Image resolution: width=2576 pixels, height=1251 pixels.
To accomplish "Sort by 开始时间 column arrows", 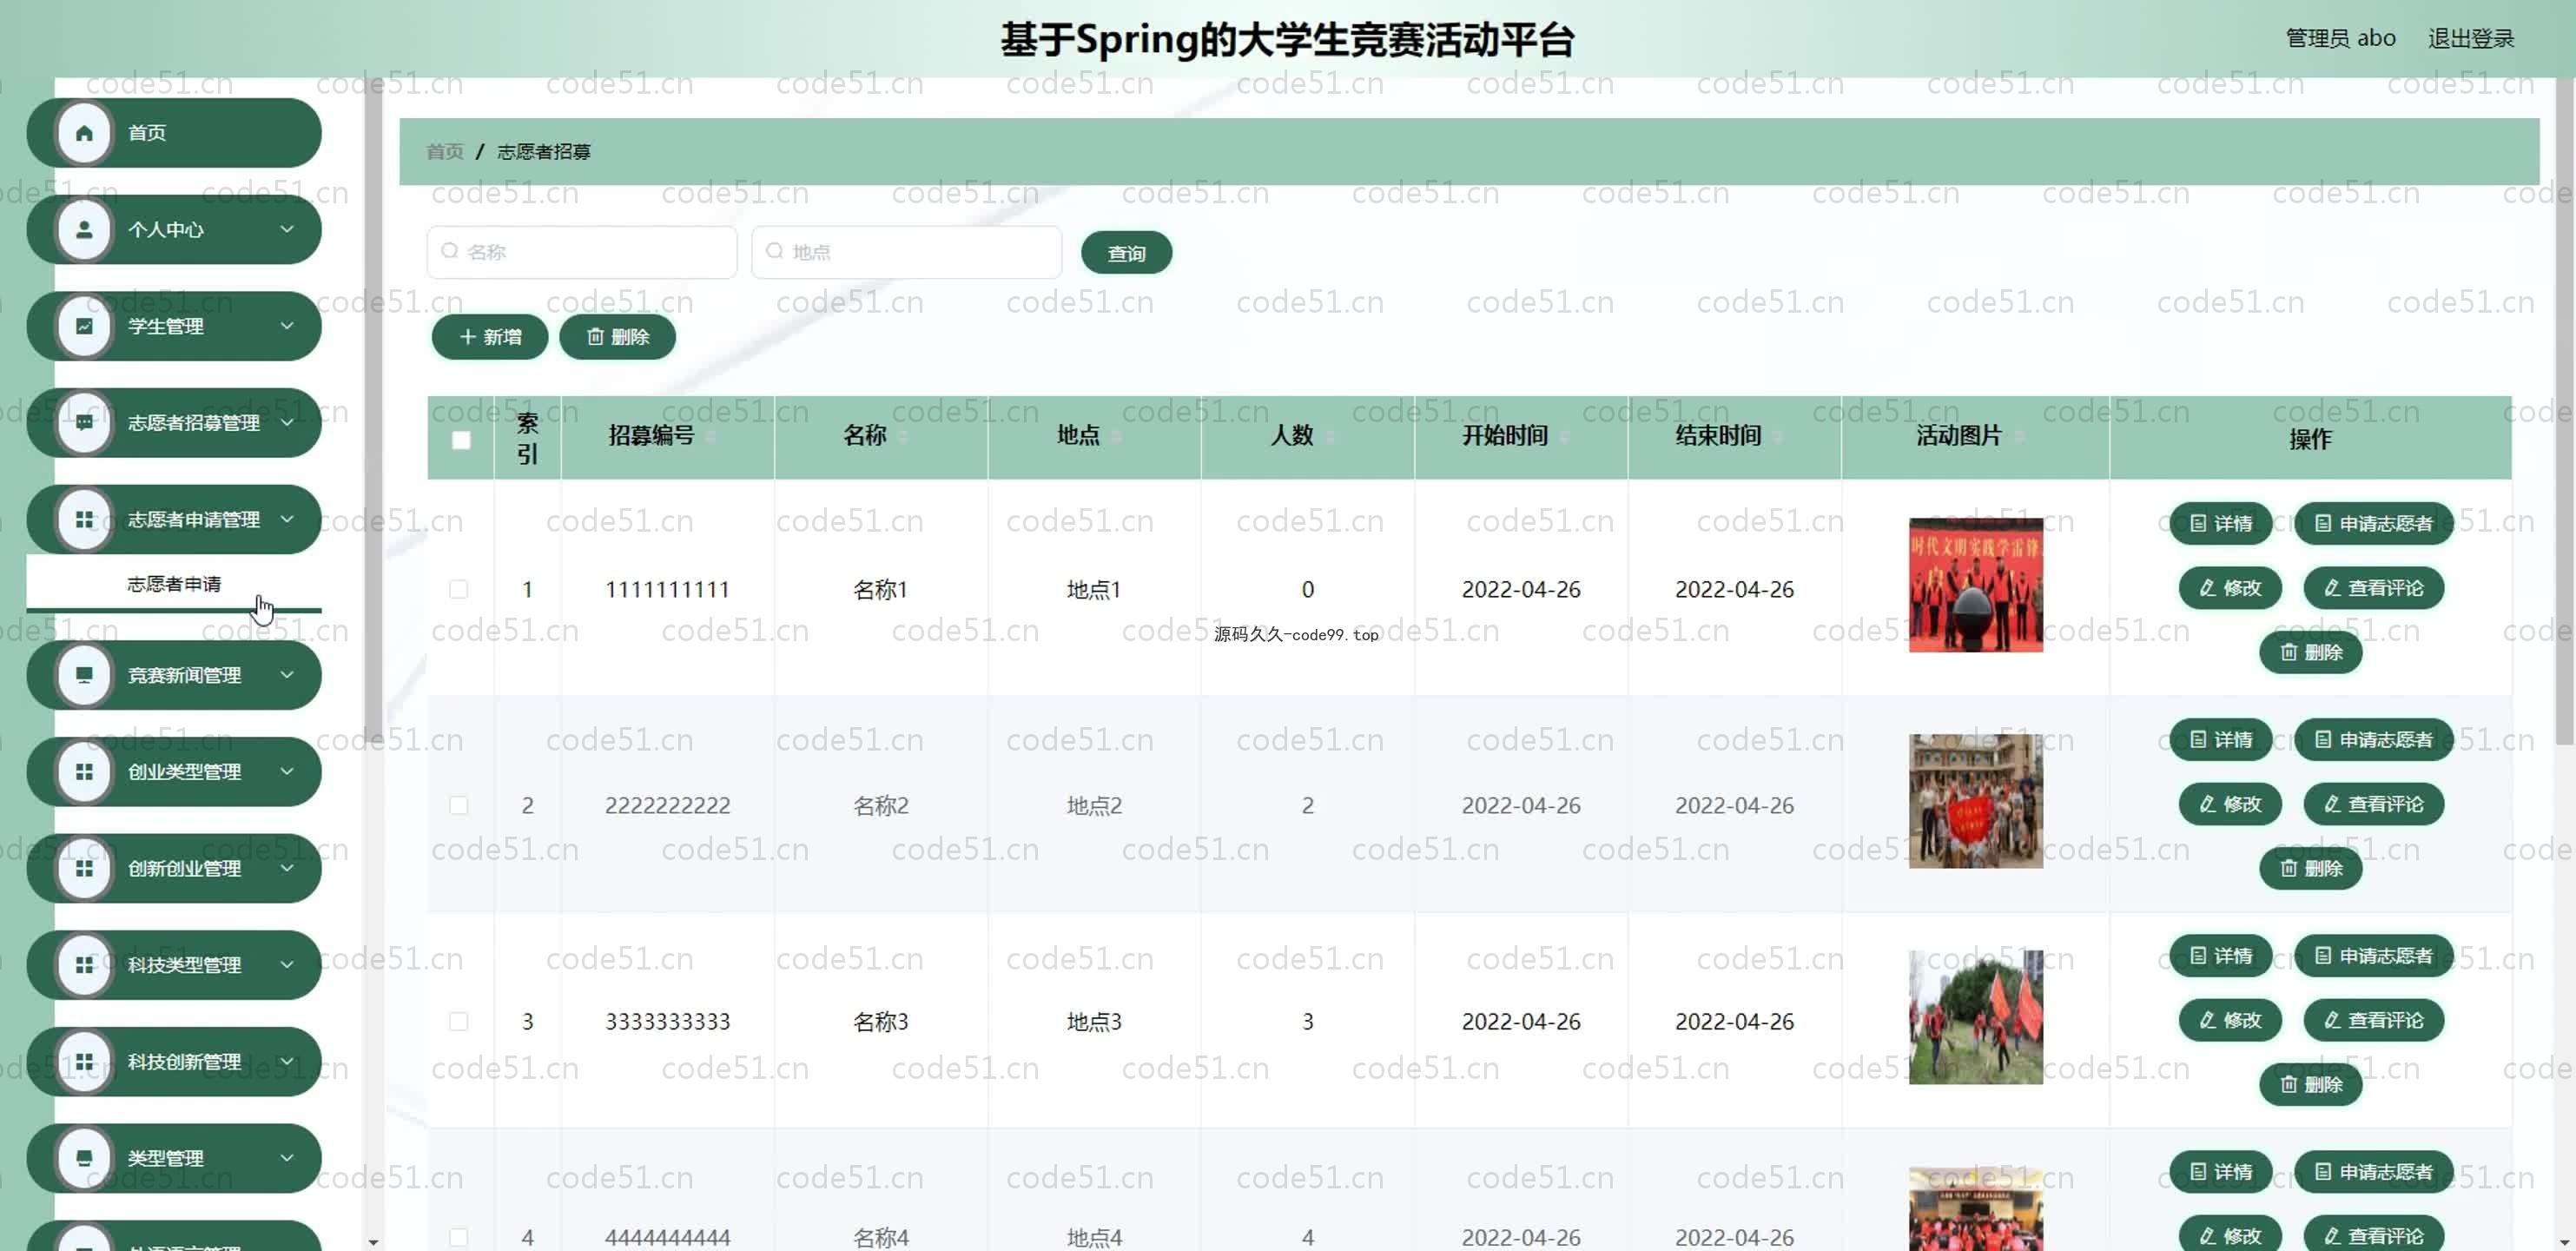I will pyautogui.click(x=1564, y=436).
